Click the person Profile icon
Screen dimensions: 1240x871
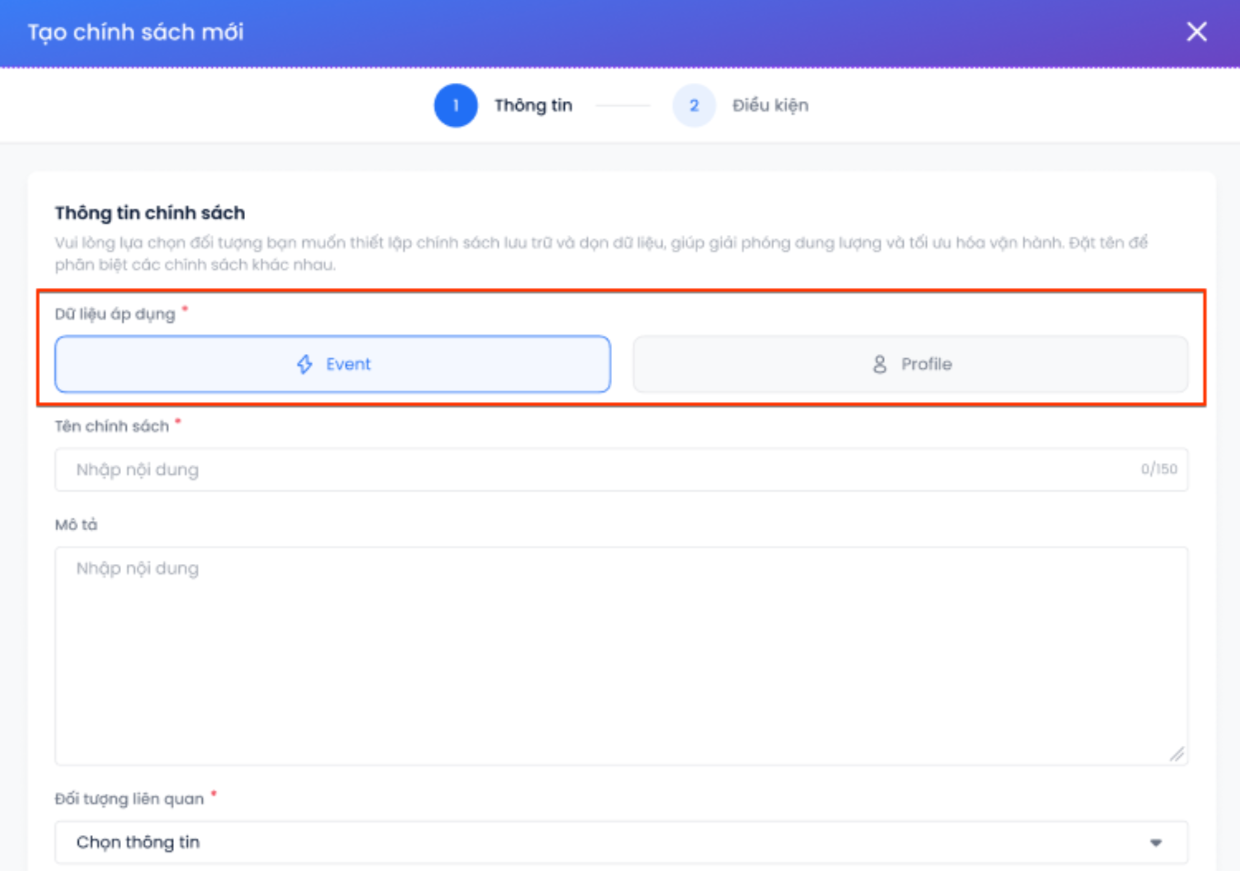pos(880,364)
